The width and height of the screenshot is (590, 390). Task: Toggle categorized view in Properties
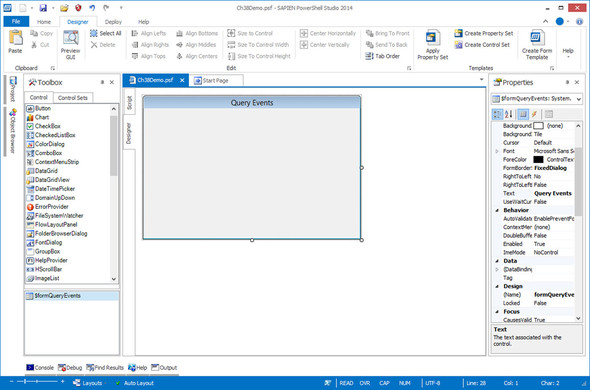[497, 114]
